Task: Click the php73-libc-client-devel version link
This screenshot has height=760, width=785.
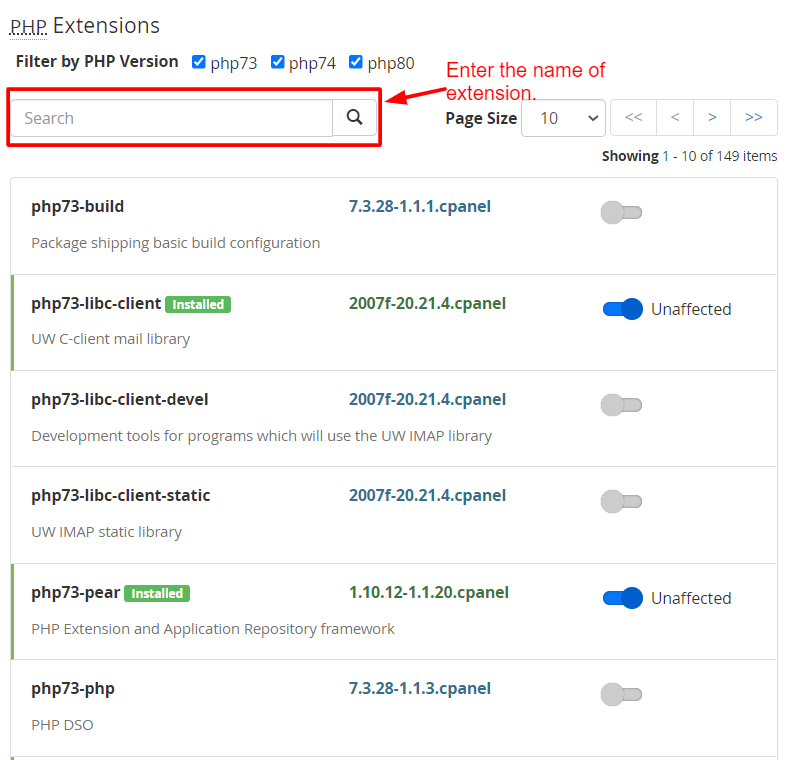Action: pos(427,400)
